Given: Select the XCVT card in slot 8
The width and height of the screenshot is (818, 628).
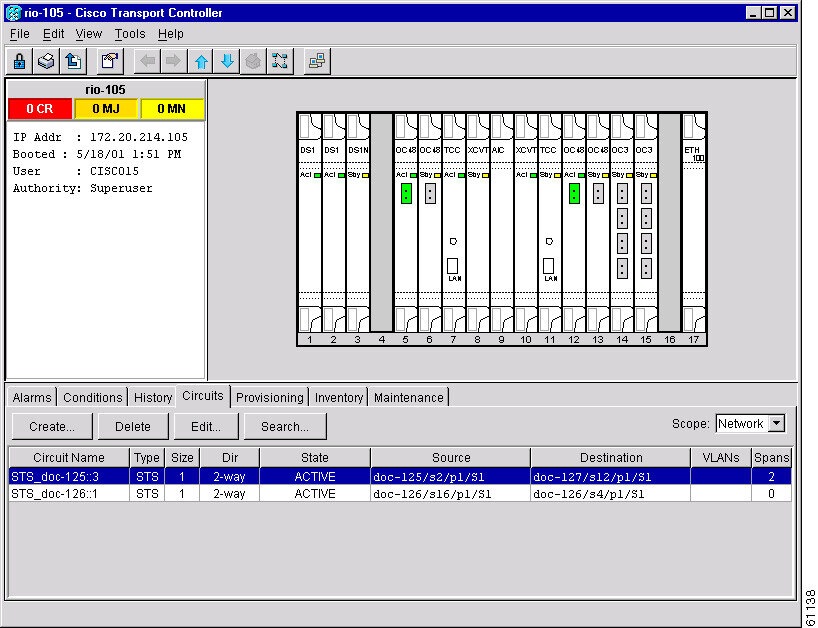Looking at the screenshot, I should [x=478, y=223].
